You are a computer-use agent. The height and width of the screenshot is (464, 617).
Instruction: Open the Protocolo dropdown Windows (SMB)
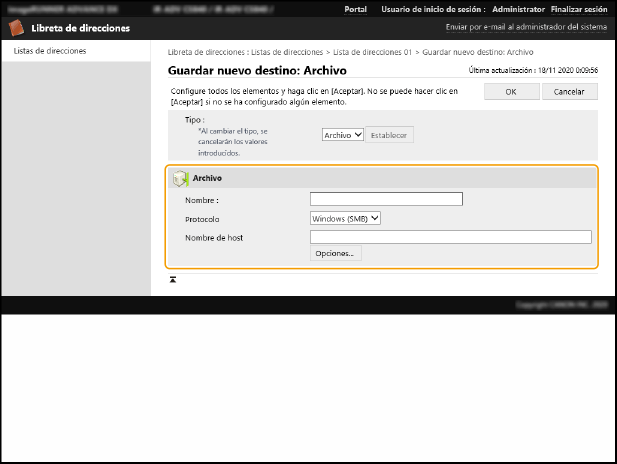[346, 218]
